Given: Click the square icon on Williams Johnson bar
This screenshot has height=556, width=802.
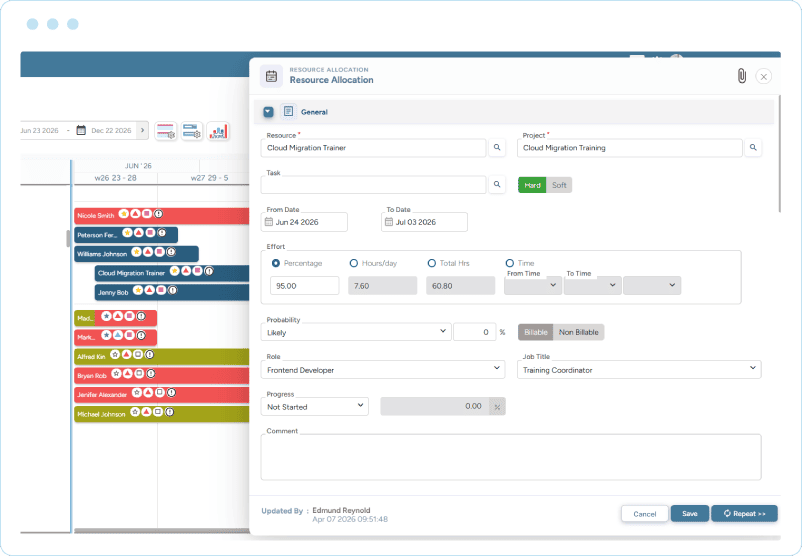Looking at the screenshot, I should 160,252.
